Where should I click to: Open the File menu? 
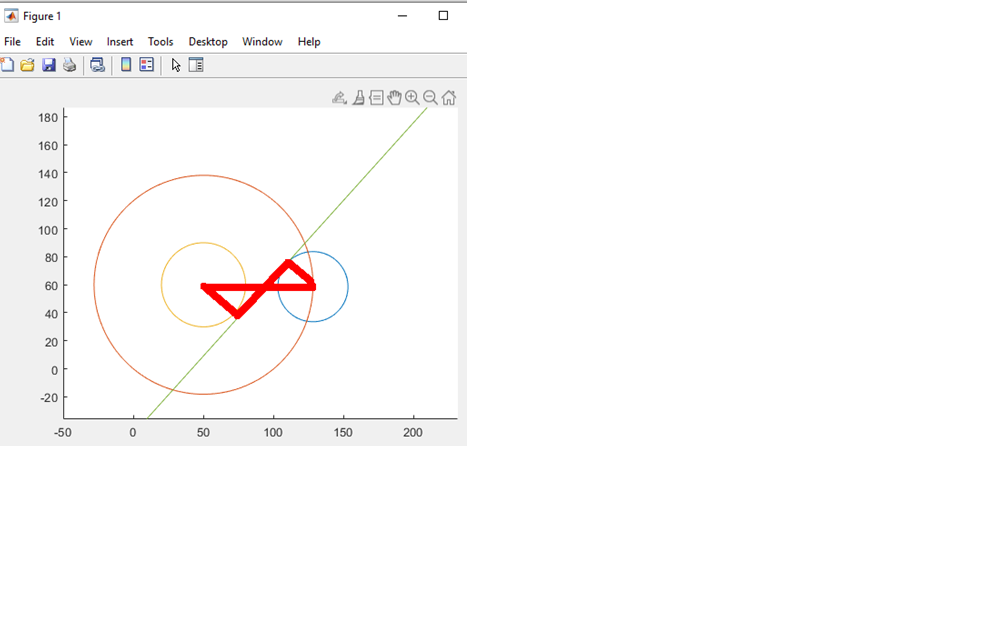[x=12, y=42]
